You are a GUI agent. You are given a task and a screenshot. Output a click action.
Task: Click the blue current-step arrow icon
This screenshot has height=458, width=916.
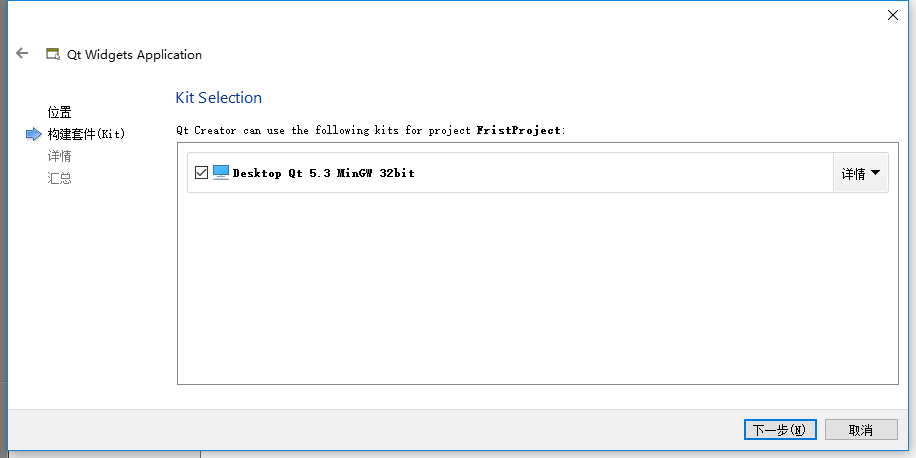pyautogui.click(x=33, y=134)
